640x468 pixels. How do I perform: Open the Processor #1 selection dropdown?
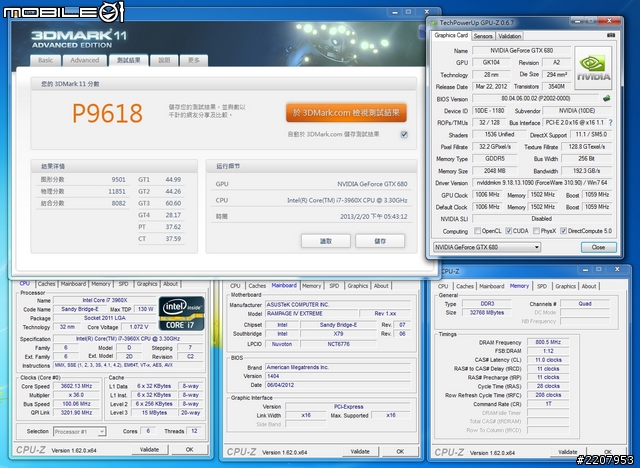tap(80, 431)
